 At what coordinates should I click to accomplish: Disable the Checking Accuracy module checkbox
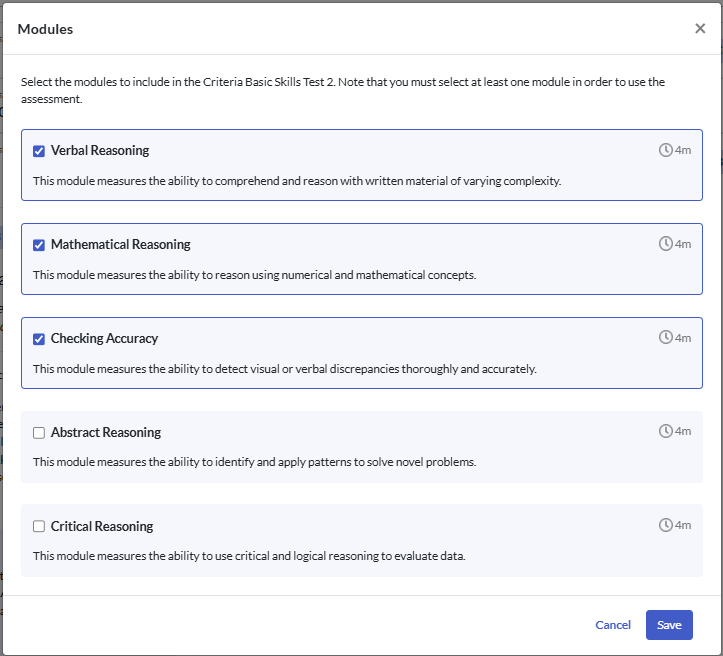tap(39, 339)
